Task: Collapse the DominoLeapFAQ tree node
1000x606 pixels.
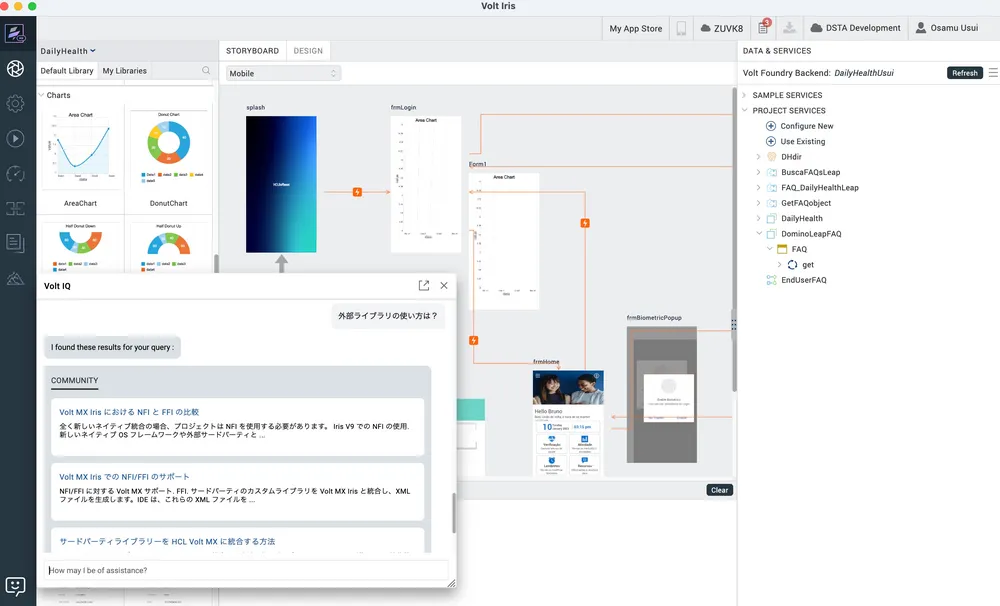Action: pyautogui.click(x=759, y=234)
